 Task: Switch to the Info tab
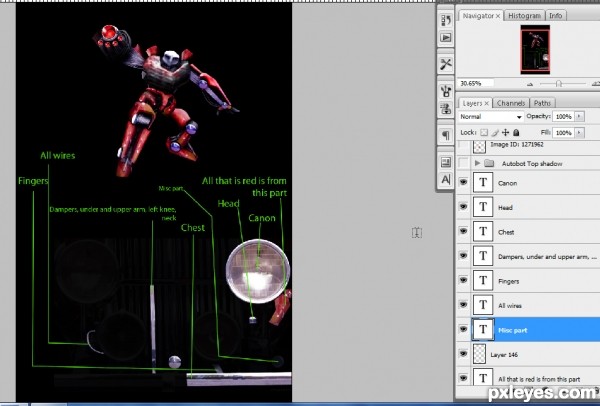(556, 16)
